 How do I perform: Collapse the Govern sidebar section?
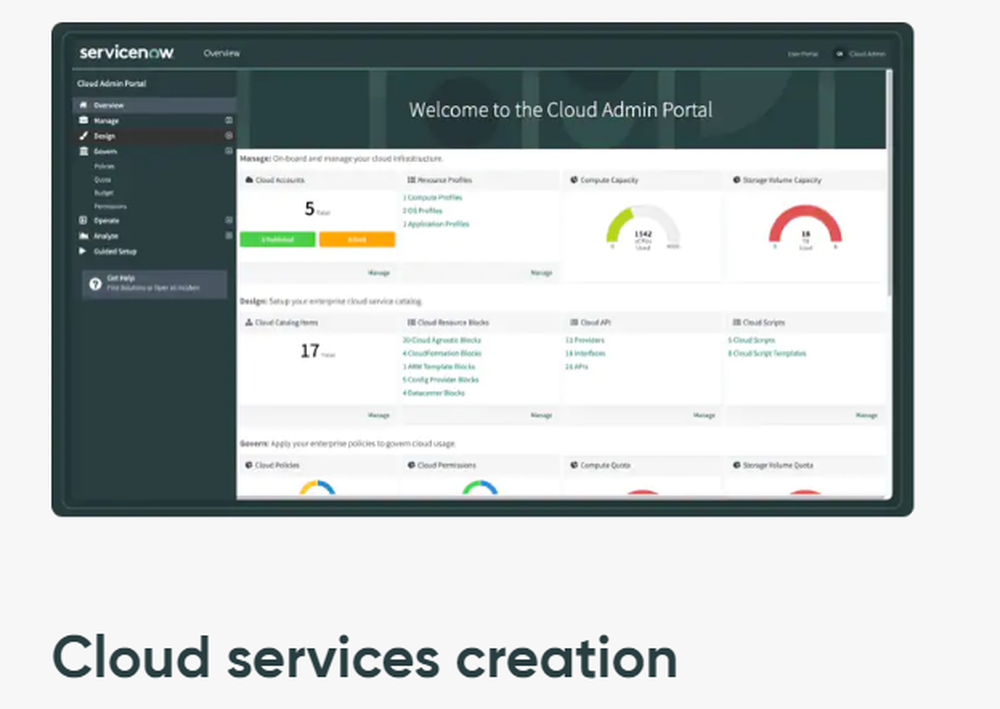coord(229,150)
